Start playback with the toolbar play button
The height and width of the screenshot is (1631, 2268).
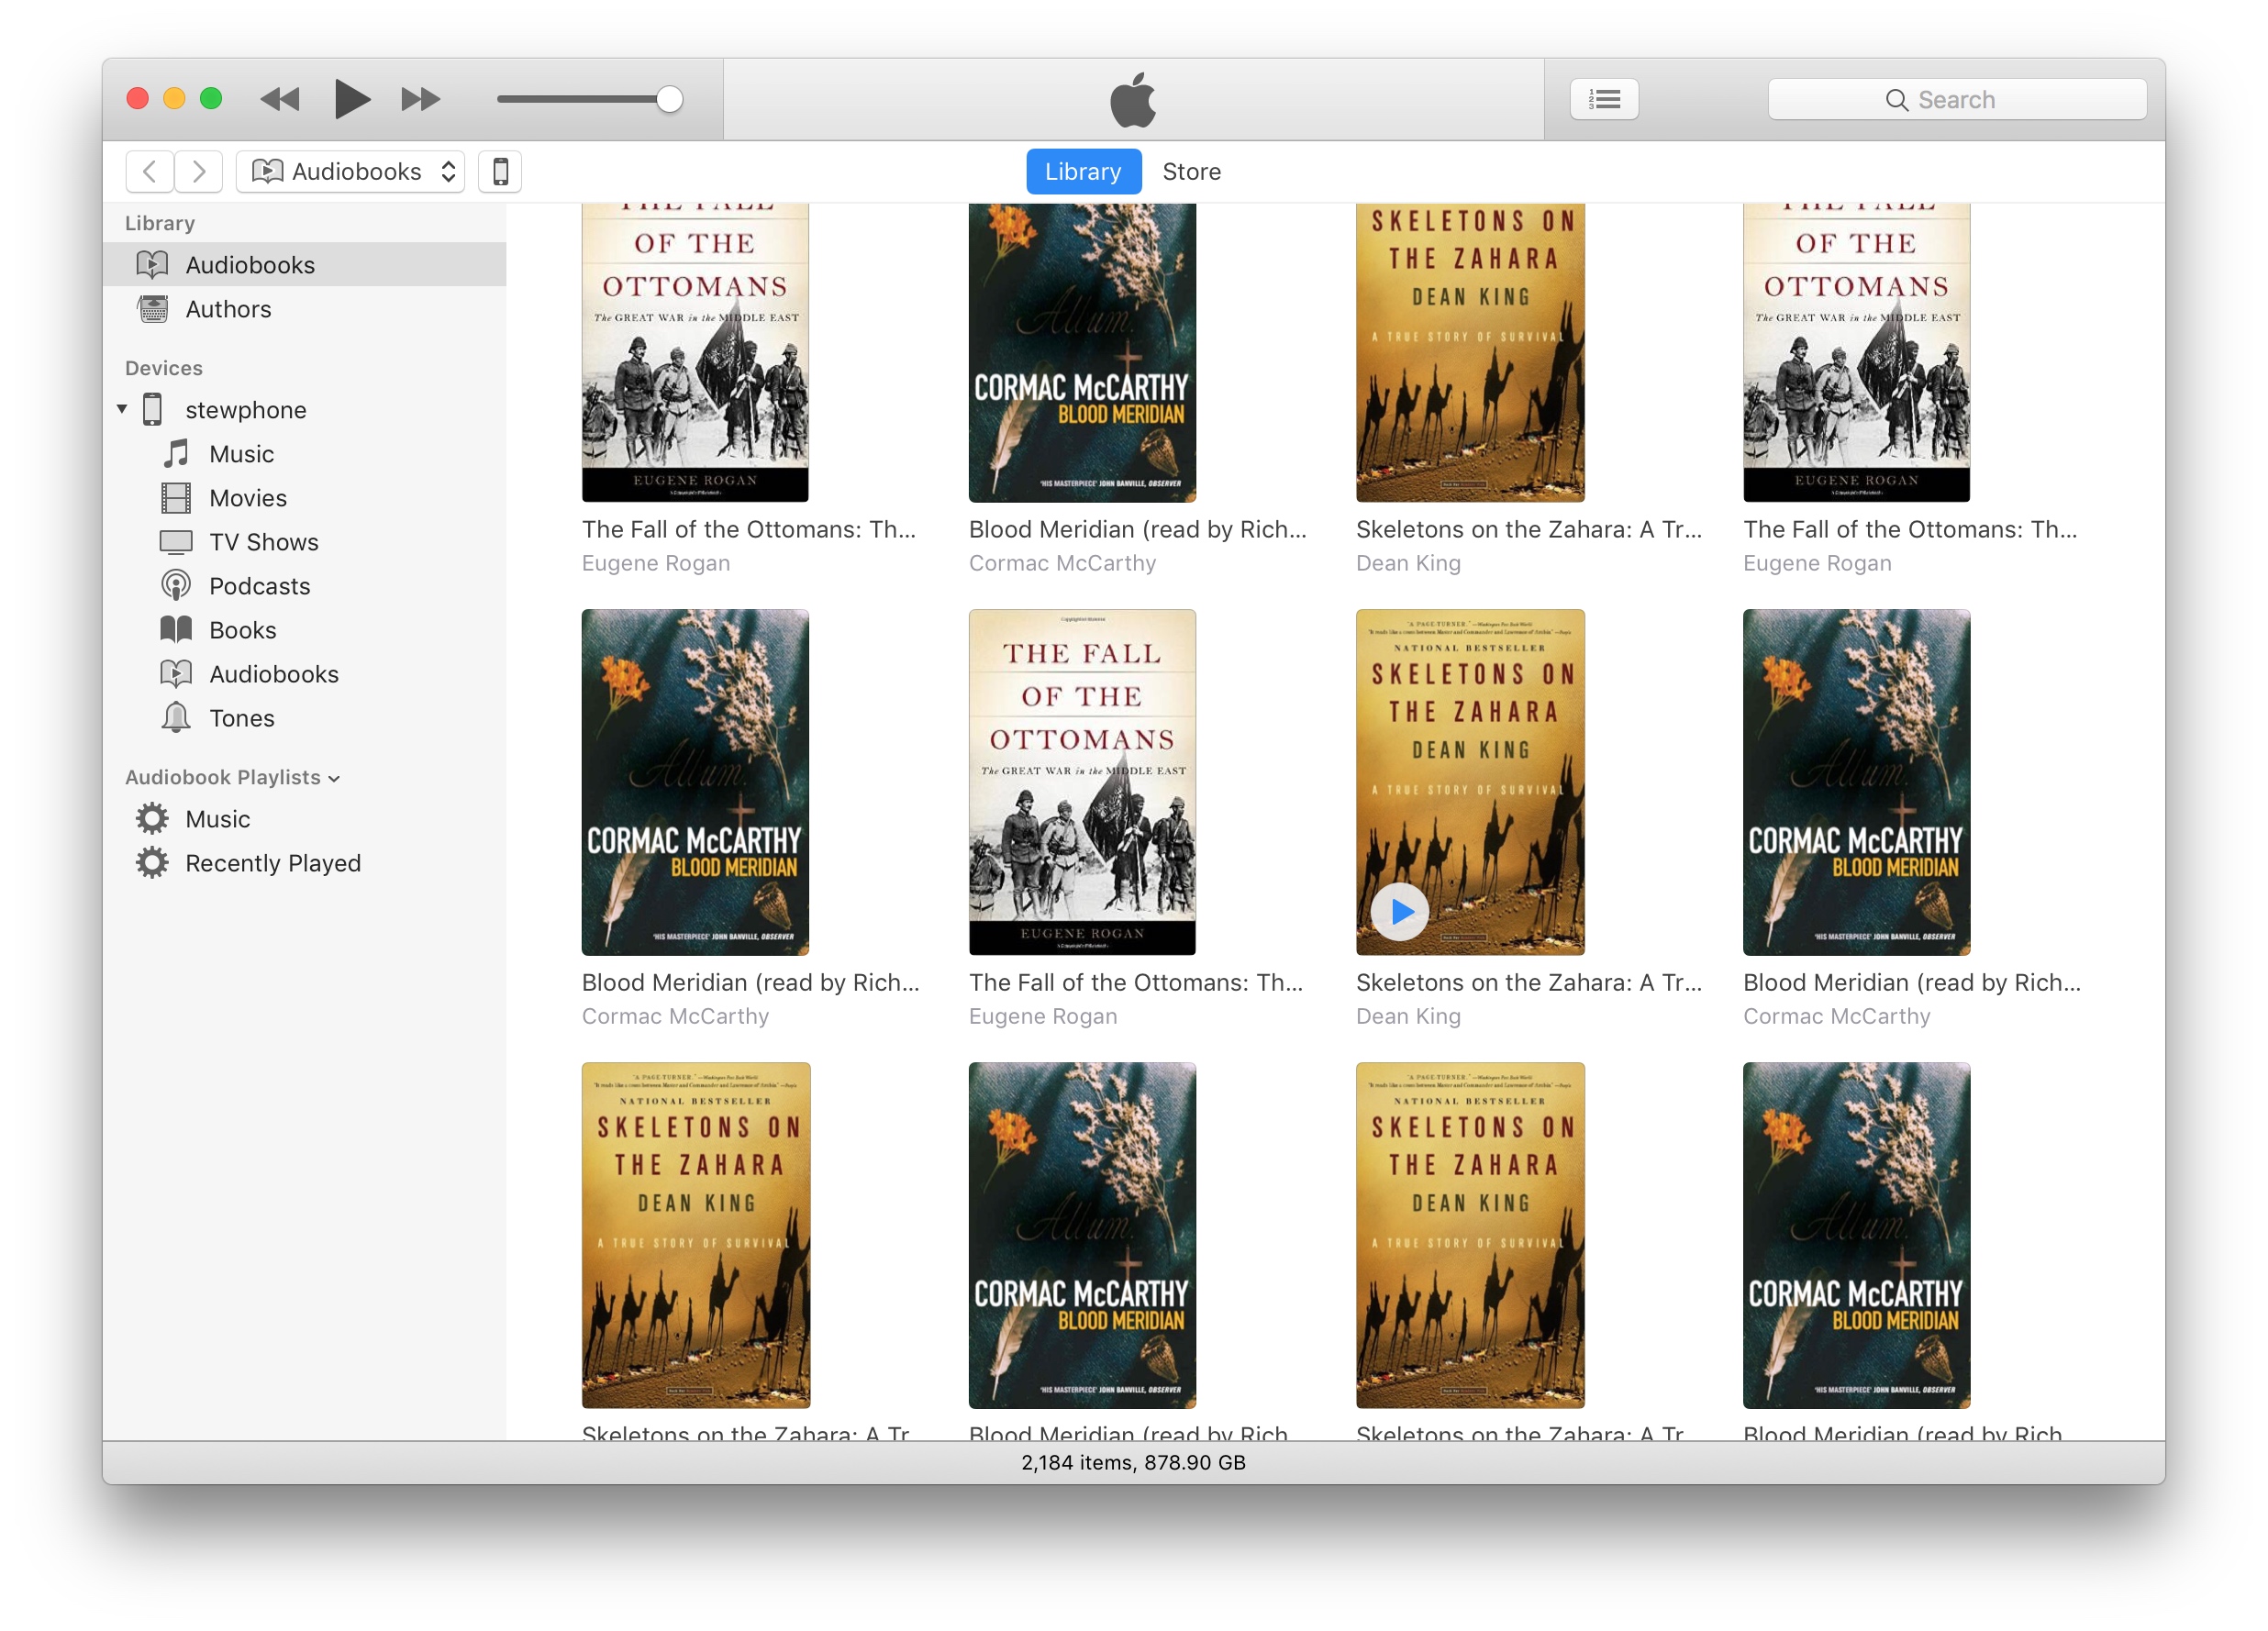352,99
